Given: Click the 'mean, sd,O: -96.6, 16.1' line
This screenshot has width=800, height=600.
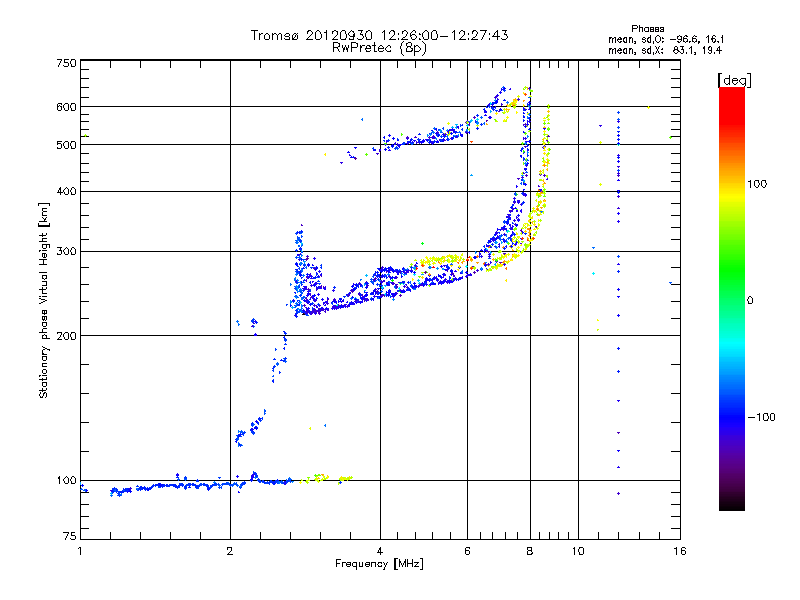Looking at the screenshot, I should point(666,39).
